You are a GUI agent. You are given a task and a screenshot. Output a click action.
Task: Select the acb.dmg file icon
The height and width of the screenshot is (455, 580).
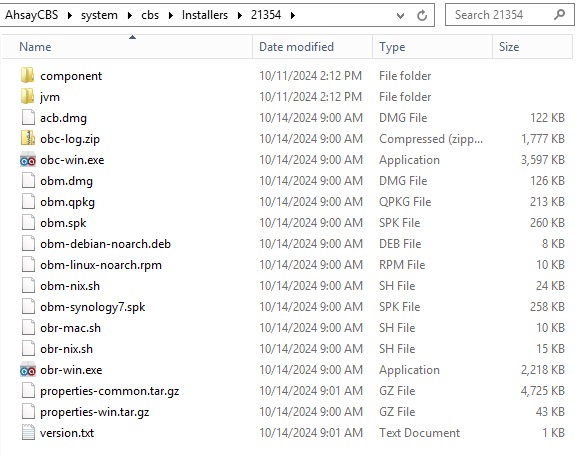28,118
